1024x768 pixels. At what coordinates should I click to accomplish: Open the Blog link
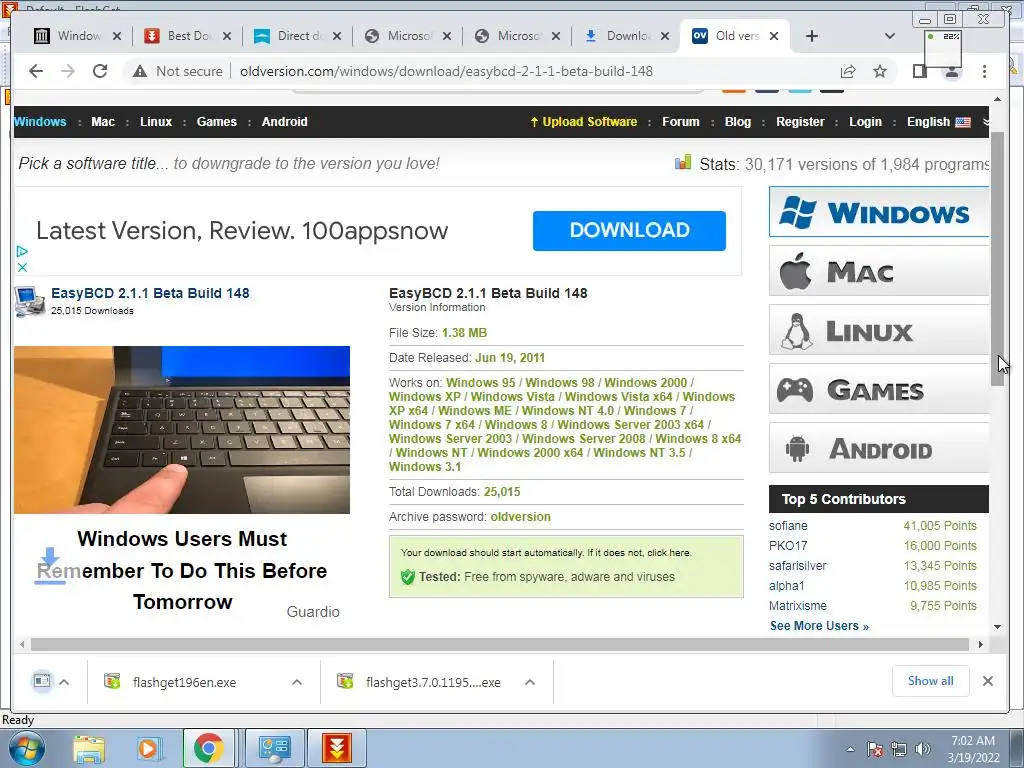pyautogui.click(x=738, y=121)
